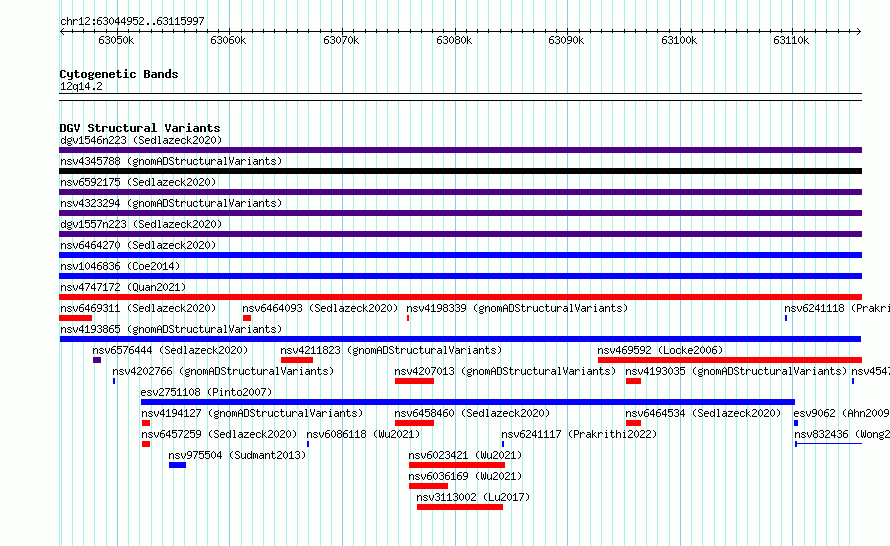Image resolution: width=890 pixels, height=546 pixels.
Task: Open the nsv975504 (Sudmant2013) label
Action: pos(237,455)
